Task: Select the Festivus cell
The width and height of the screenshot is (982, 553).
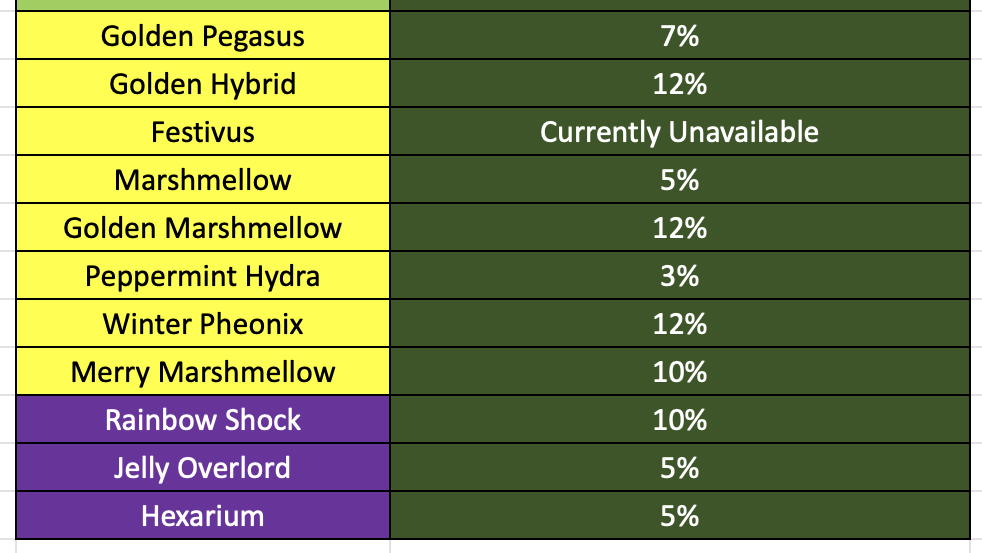Action: coord(203,132)
